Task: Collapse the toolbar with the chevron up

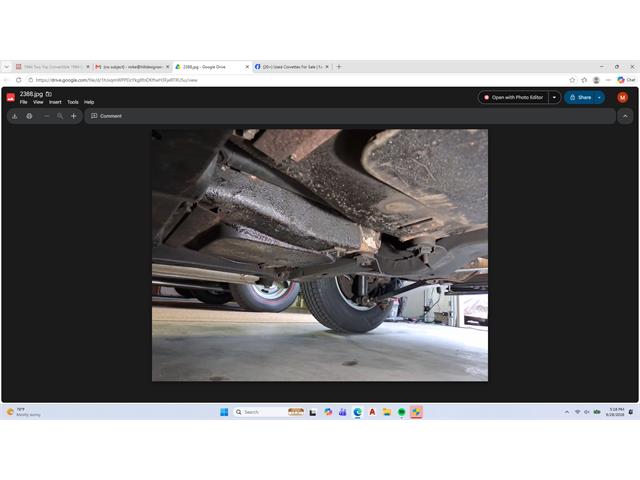Action: point(625,116)
